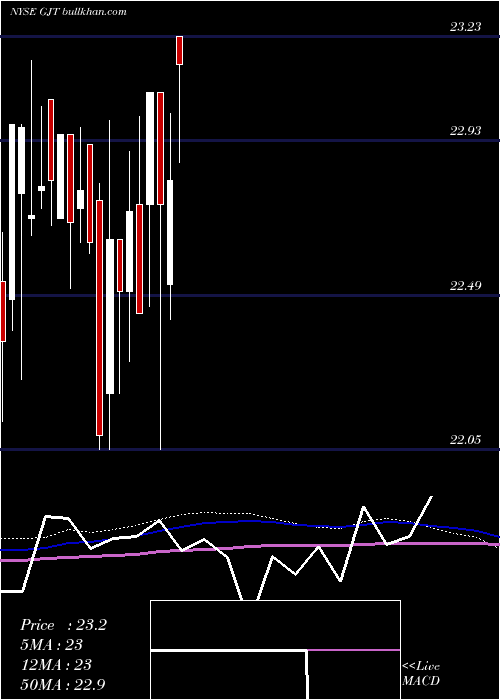
Task: Click the '12MA : 23' value
Action: tap(56, 665)
